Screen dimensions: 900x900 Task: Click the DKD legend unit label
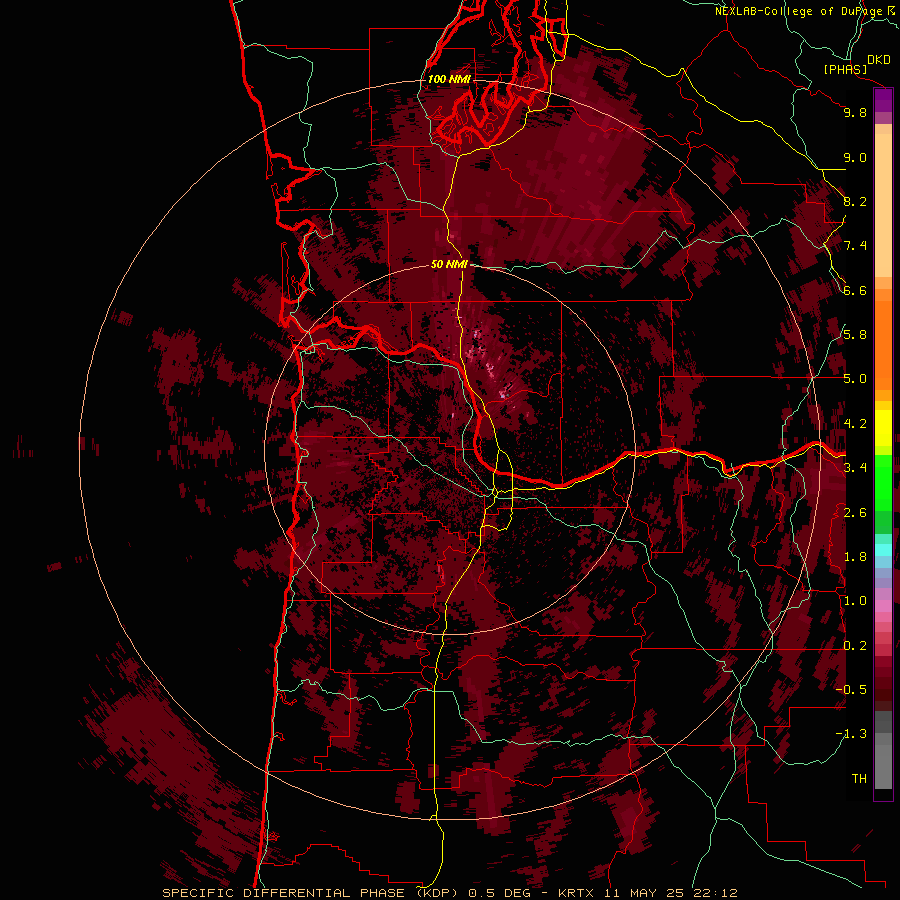pos(878,60)
